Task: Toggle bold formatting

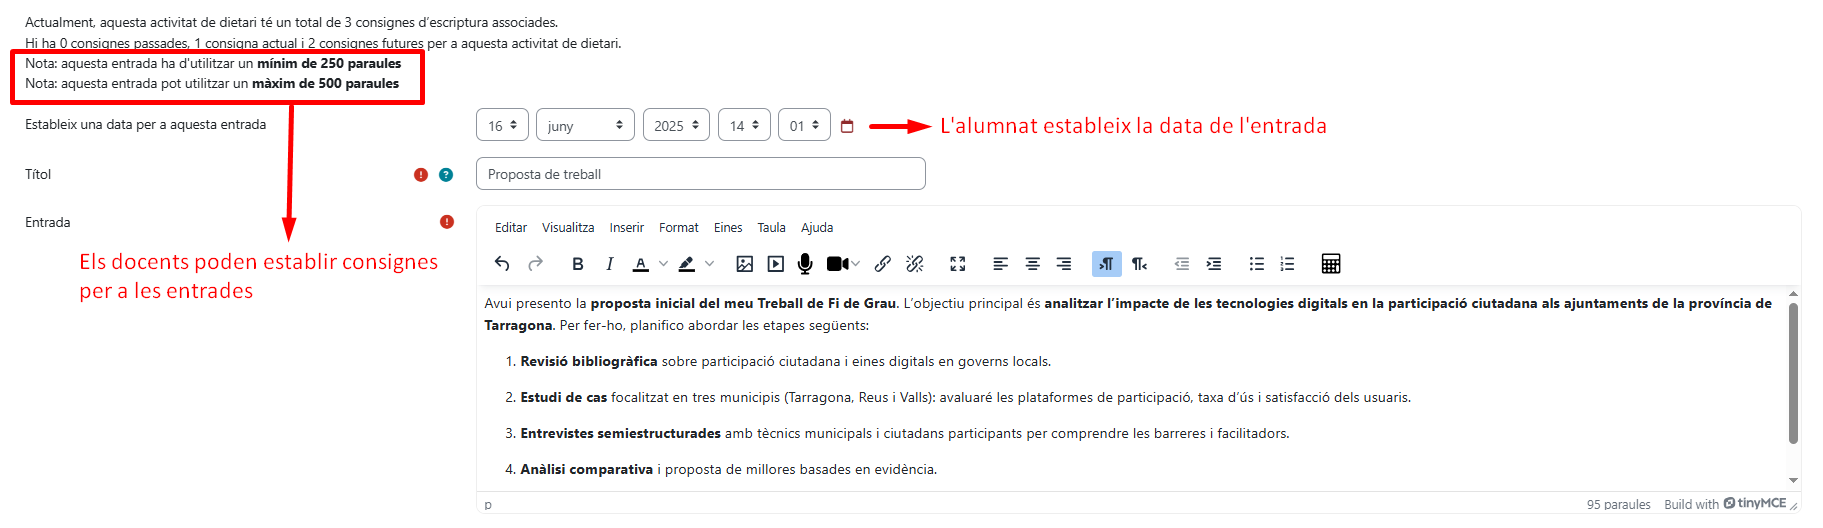Action: tap(577, 264)
